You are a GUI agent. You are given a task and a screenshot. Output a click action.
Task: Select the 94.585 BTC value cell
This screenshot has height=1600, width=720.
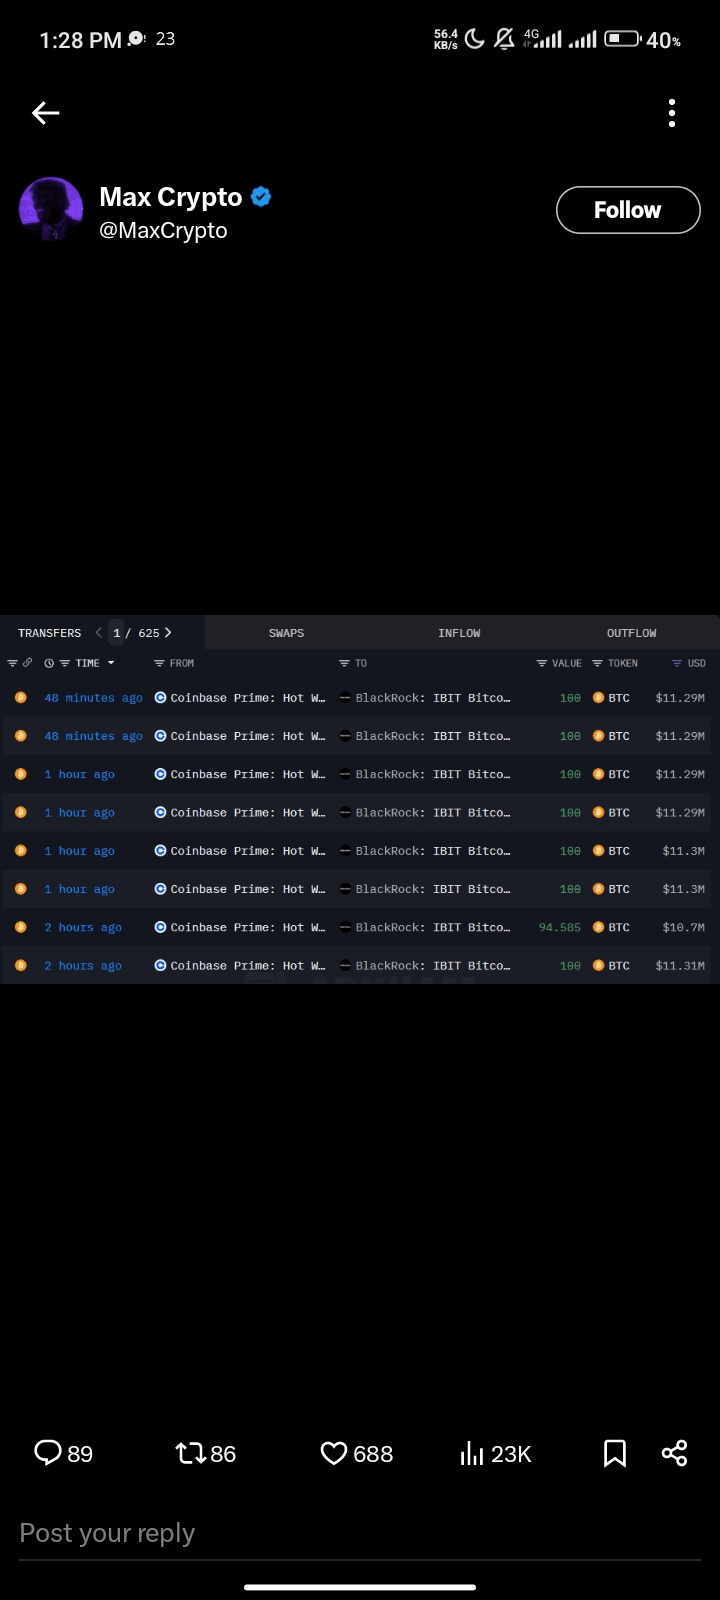[x=560, y=928]
